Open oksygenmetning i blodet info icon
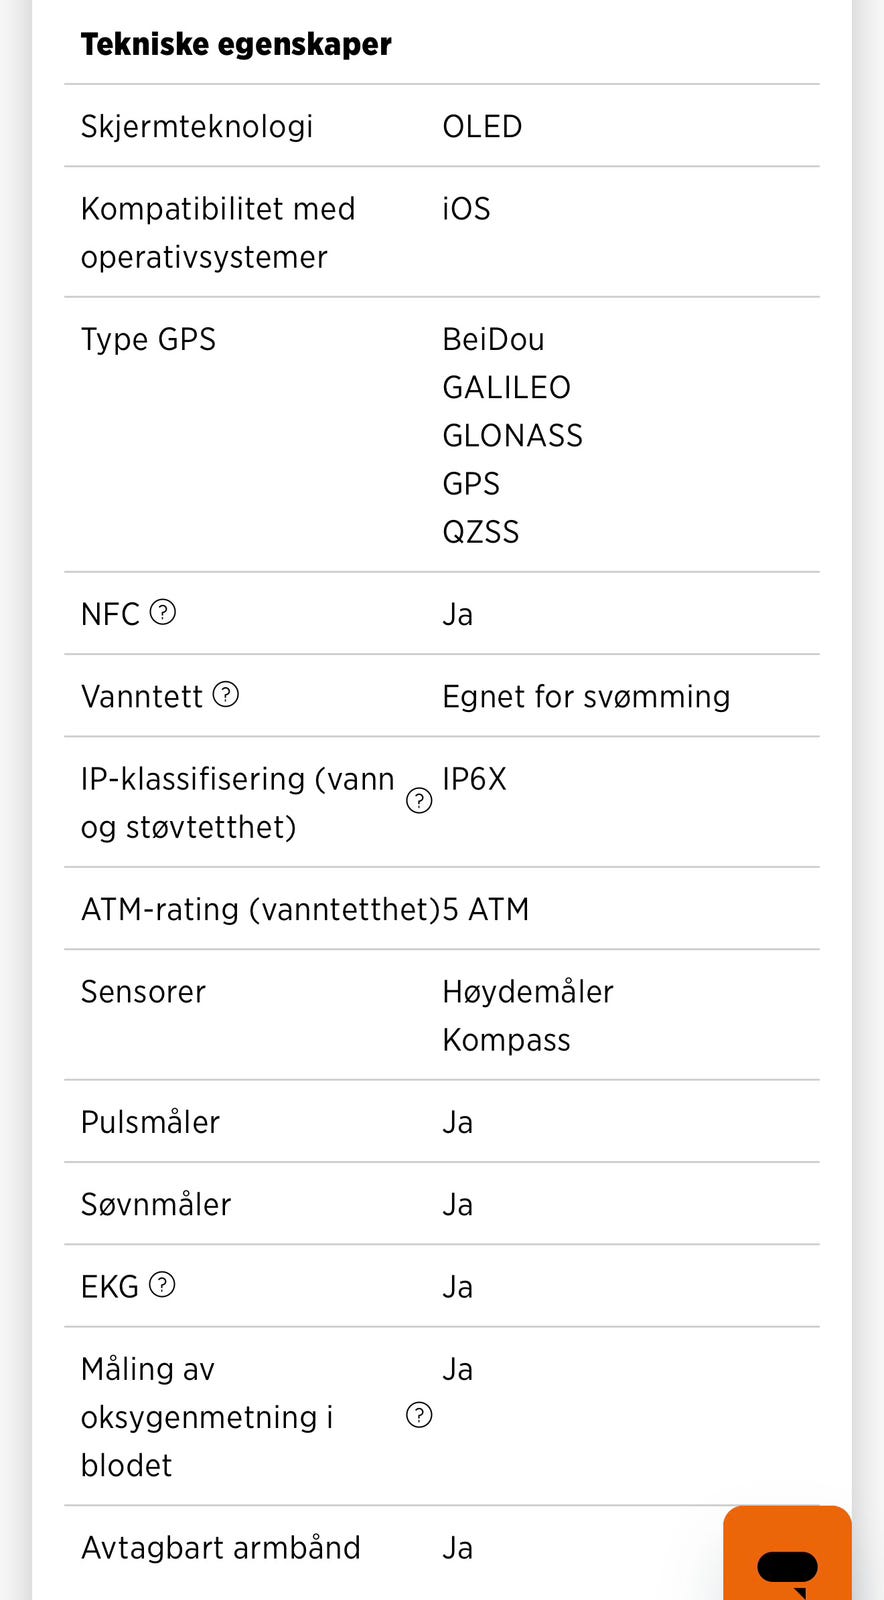This screenshot has height=1600, width=884. 420,1415
